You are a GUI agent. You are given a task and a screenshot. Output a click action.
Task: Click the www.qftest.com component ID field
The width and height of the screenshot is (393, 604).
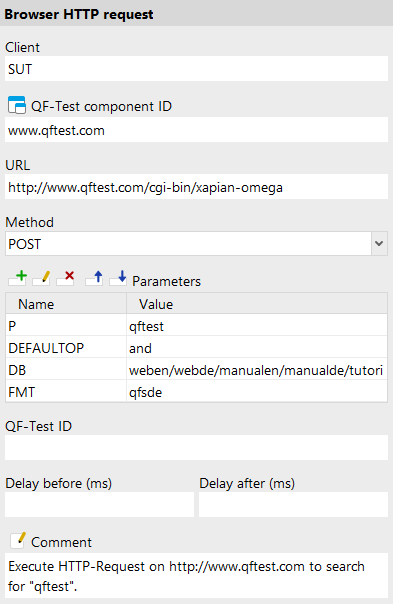196,130
